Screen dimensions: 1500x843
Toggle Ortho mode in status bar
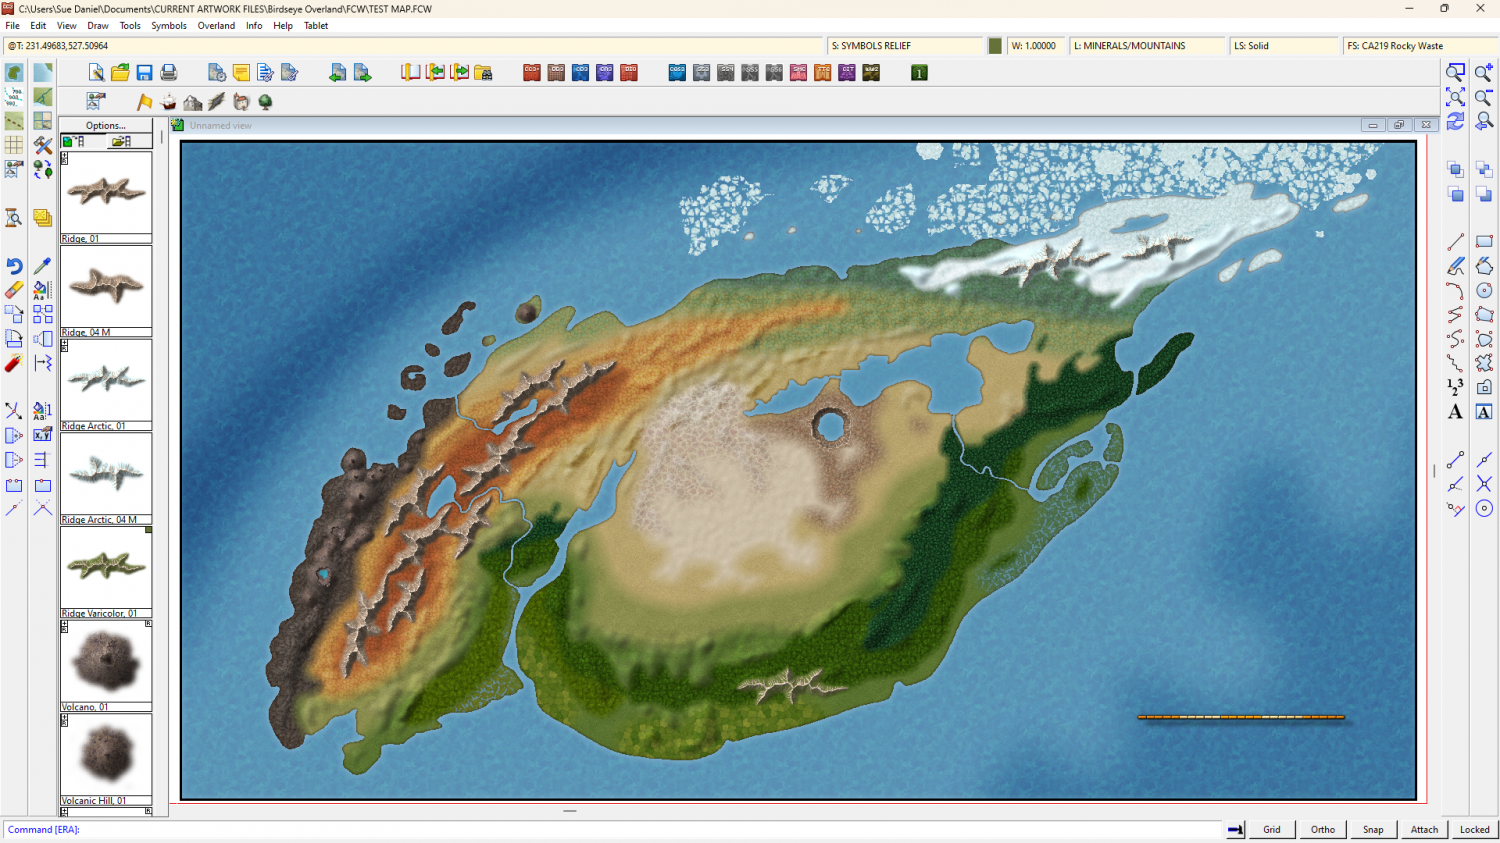[1322, 829]
